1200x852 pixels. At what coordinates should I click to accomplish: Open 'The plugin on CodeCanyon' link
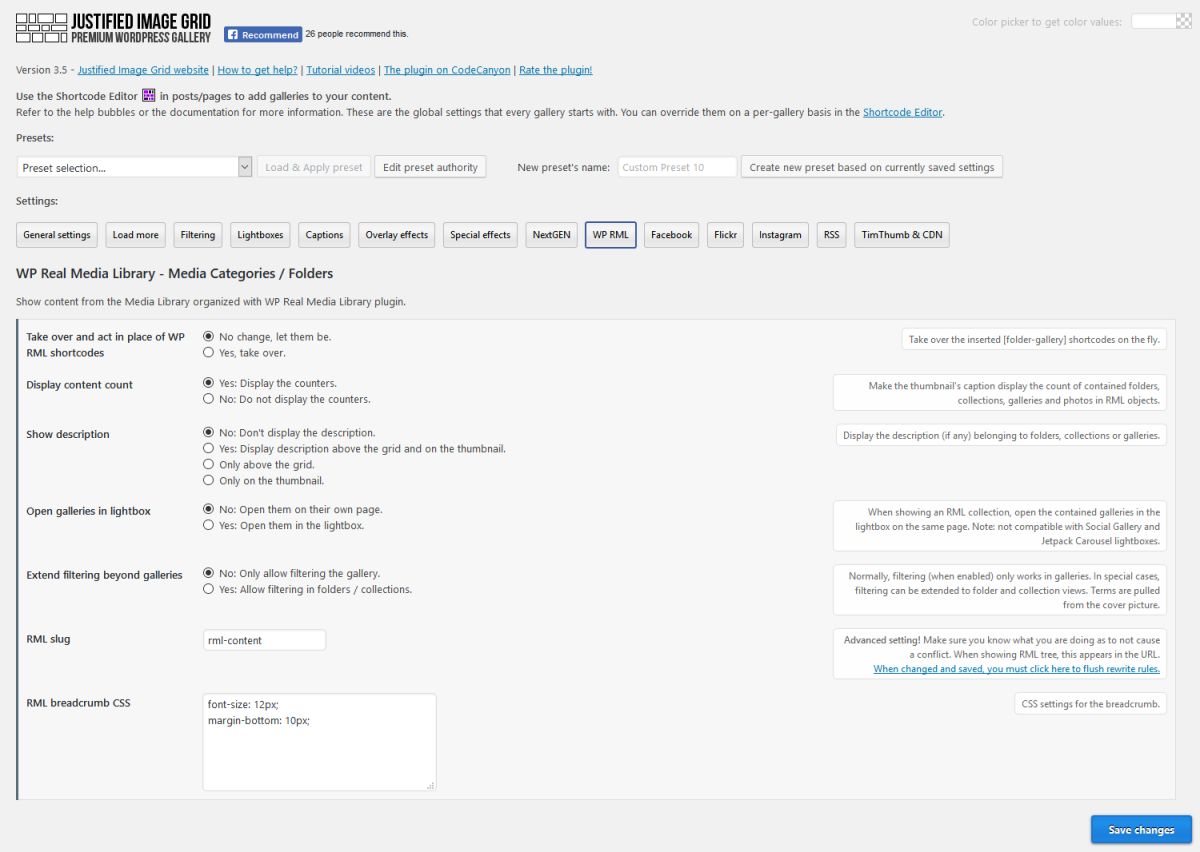[447, 70]
